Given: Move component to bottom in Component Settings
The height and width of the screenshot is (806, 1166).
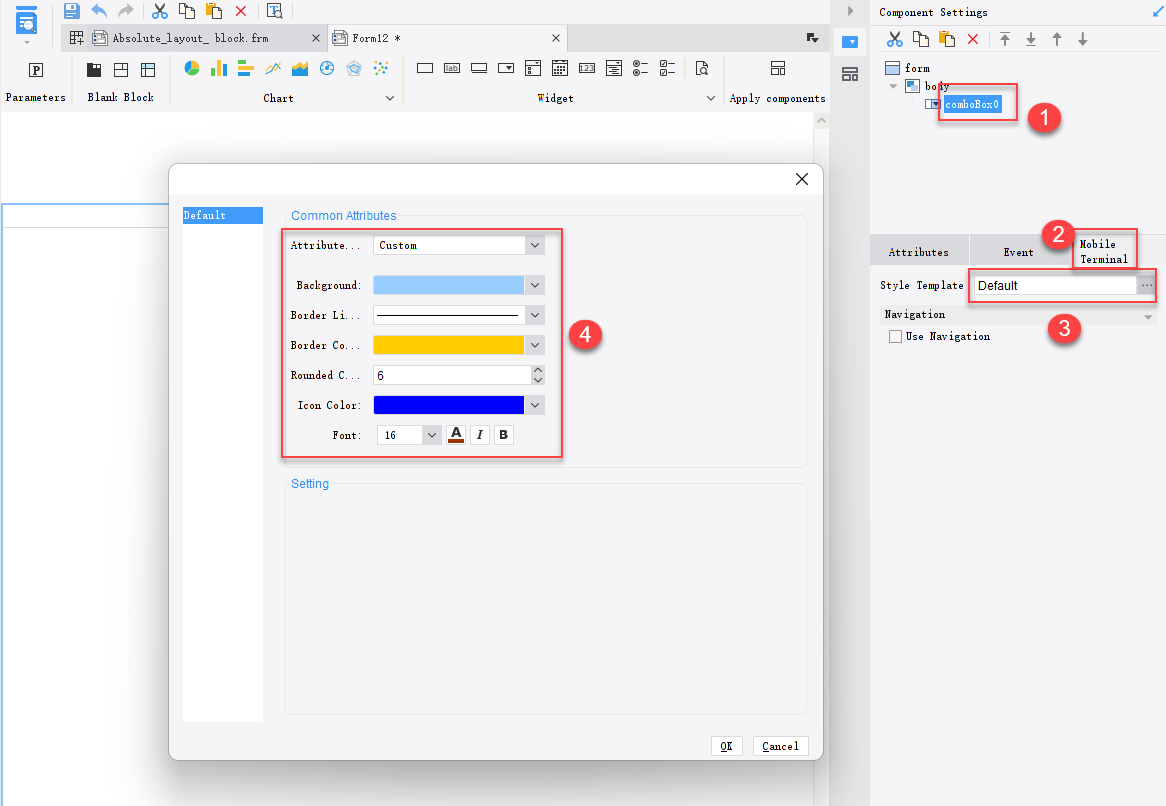Looking at the screenshot, I should pyautogui.click(x=1031, y=39).
